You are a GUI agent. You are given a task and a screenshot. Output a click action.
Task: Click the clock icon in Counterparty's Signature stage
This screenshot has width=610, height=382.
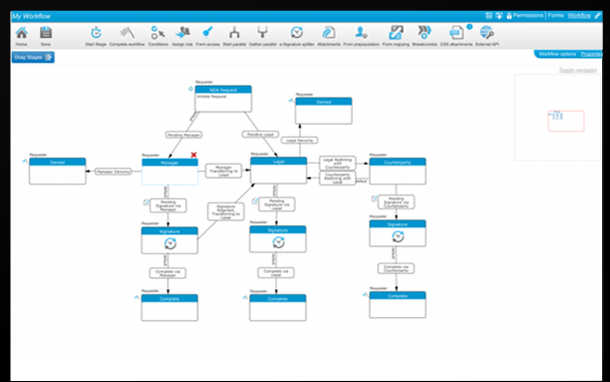point(398,236)
